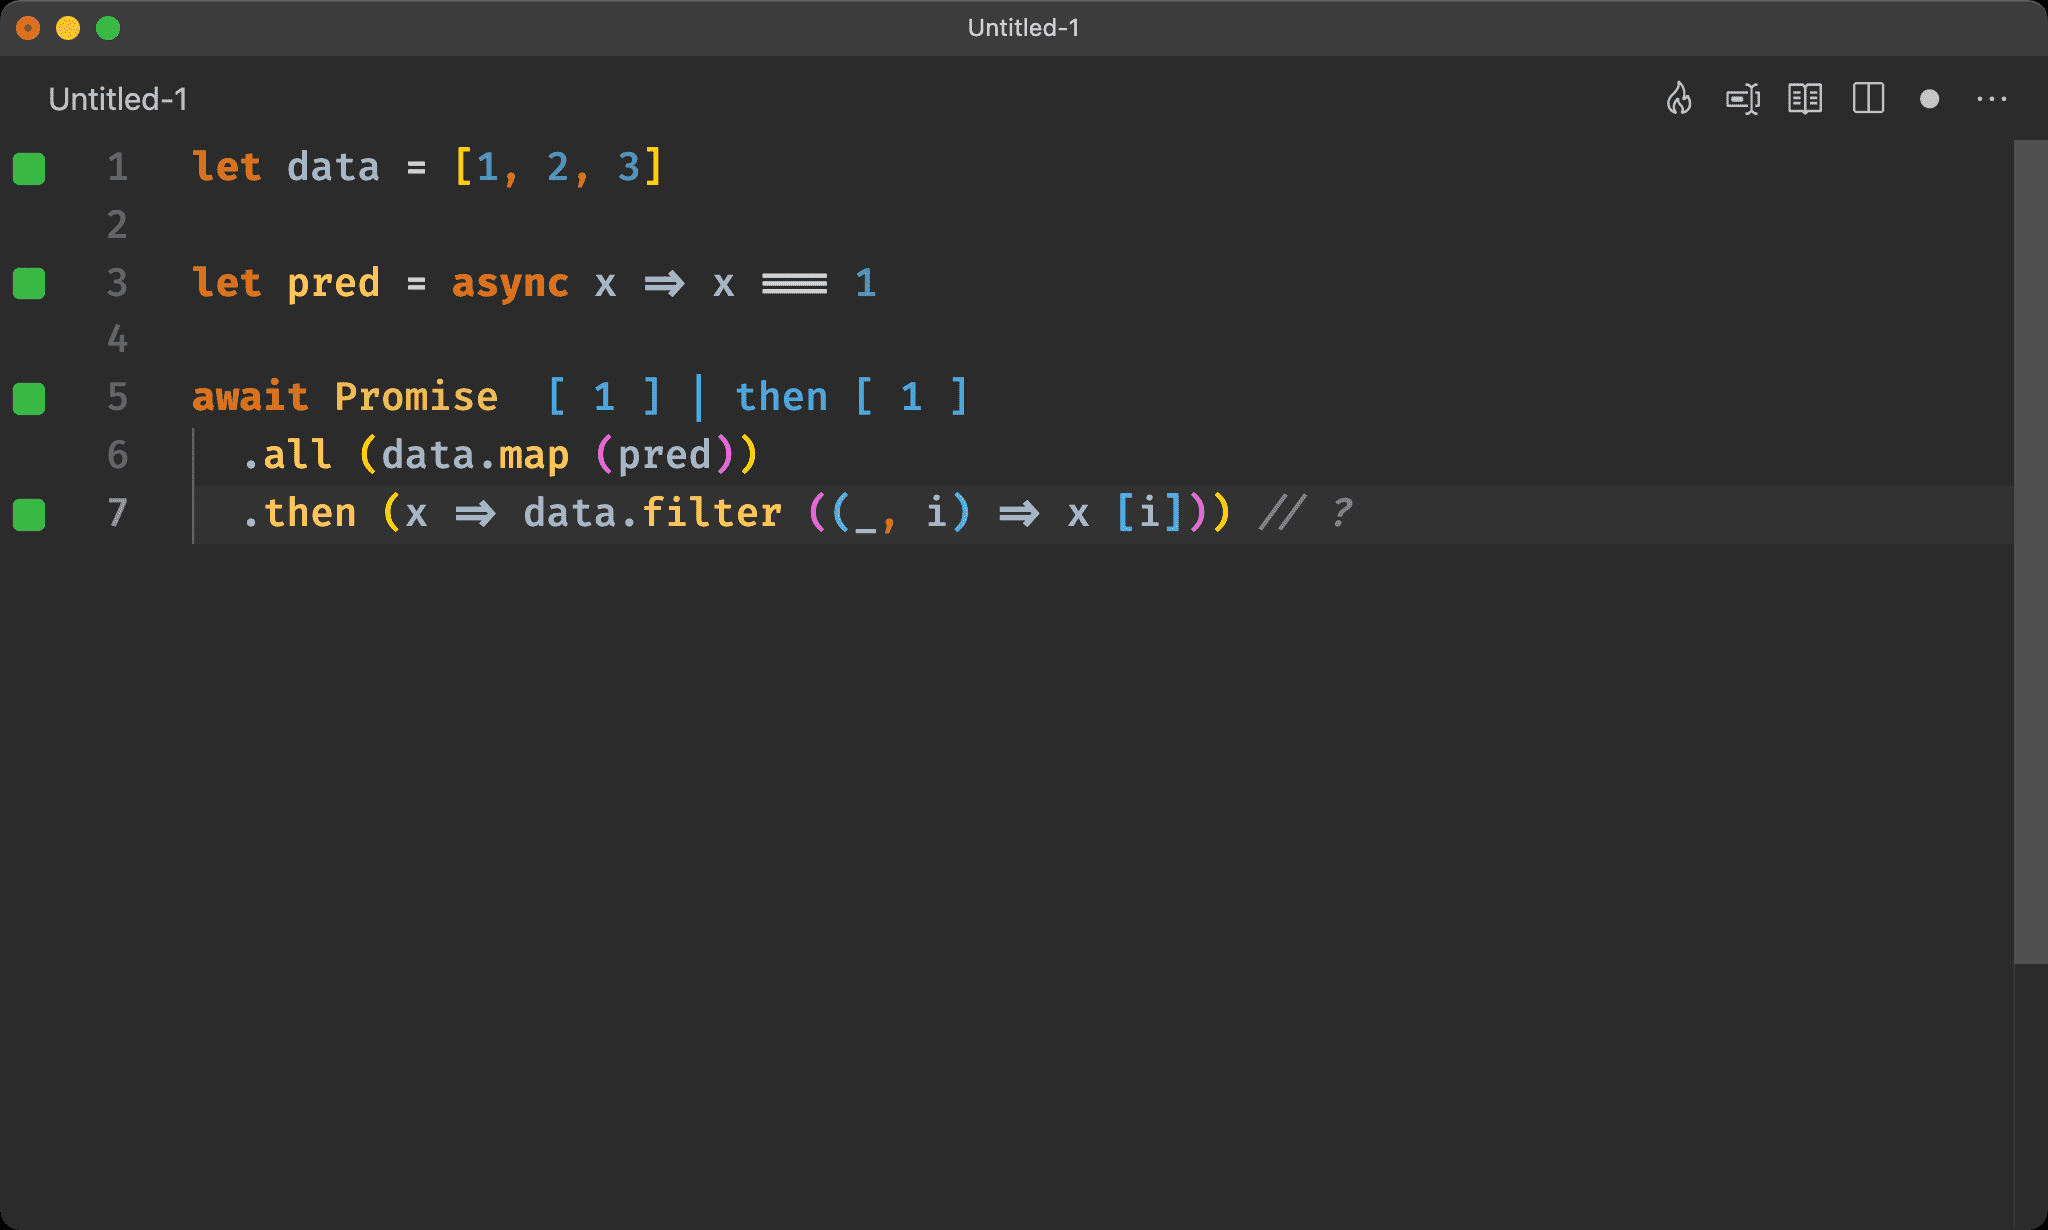This screenshot has width=2048, height=1230.
Task: Open the open-book preview icon
Action: pyautogui.click(x=1805, y=99)
